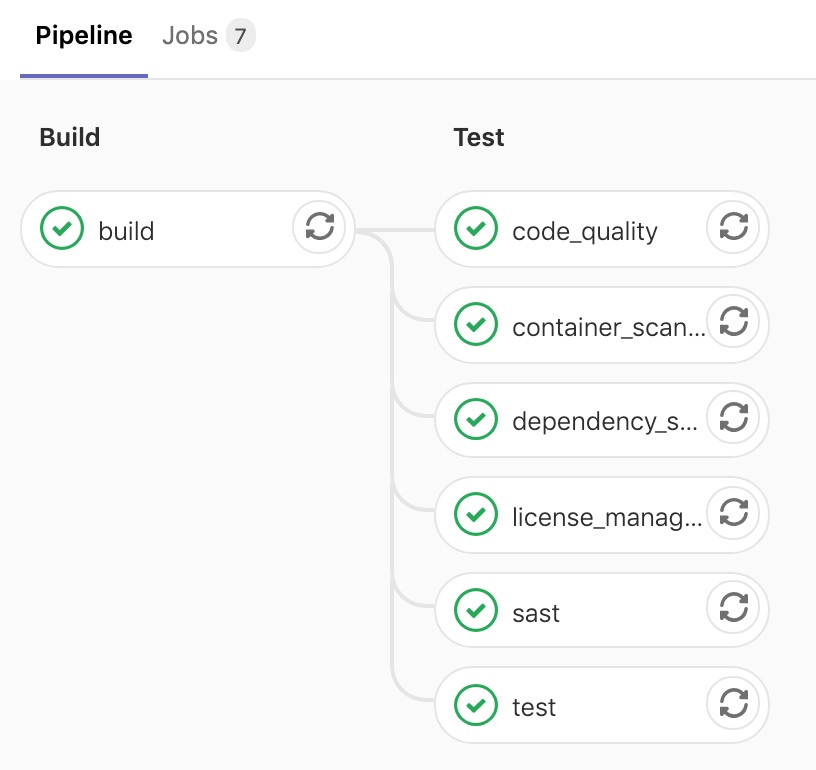Click the test job passed status icon

(x=476, y=704)
